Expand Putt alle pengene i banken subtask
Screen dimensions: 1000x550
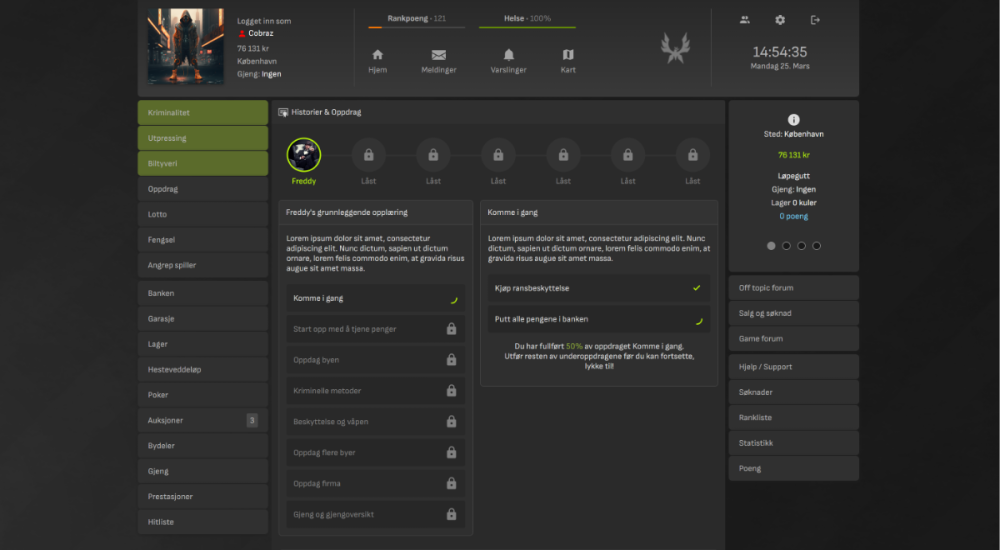[599, 320]
